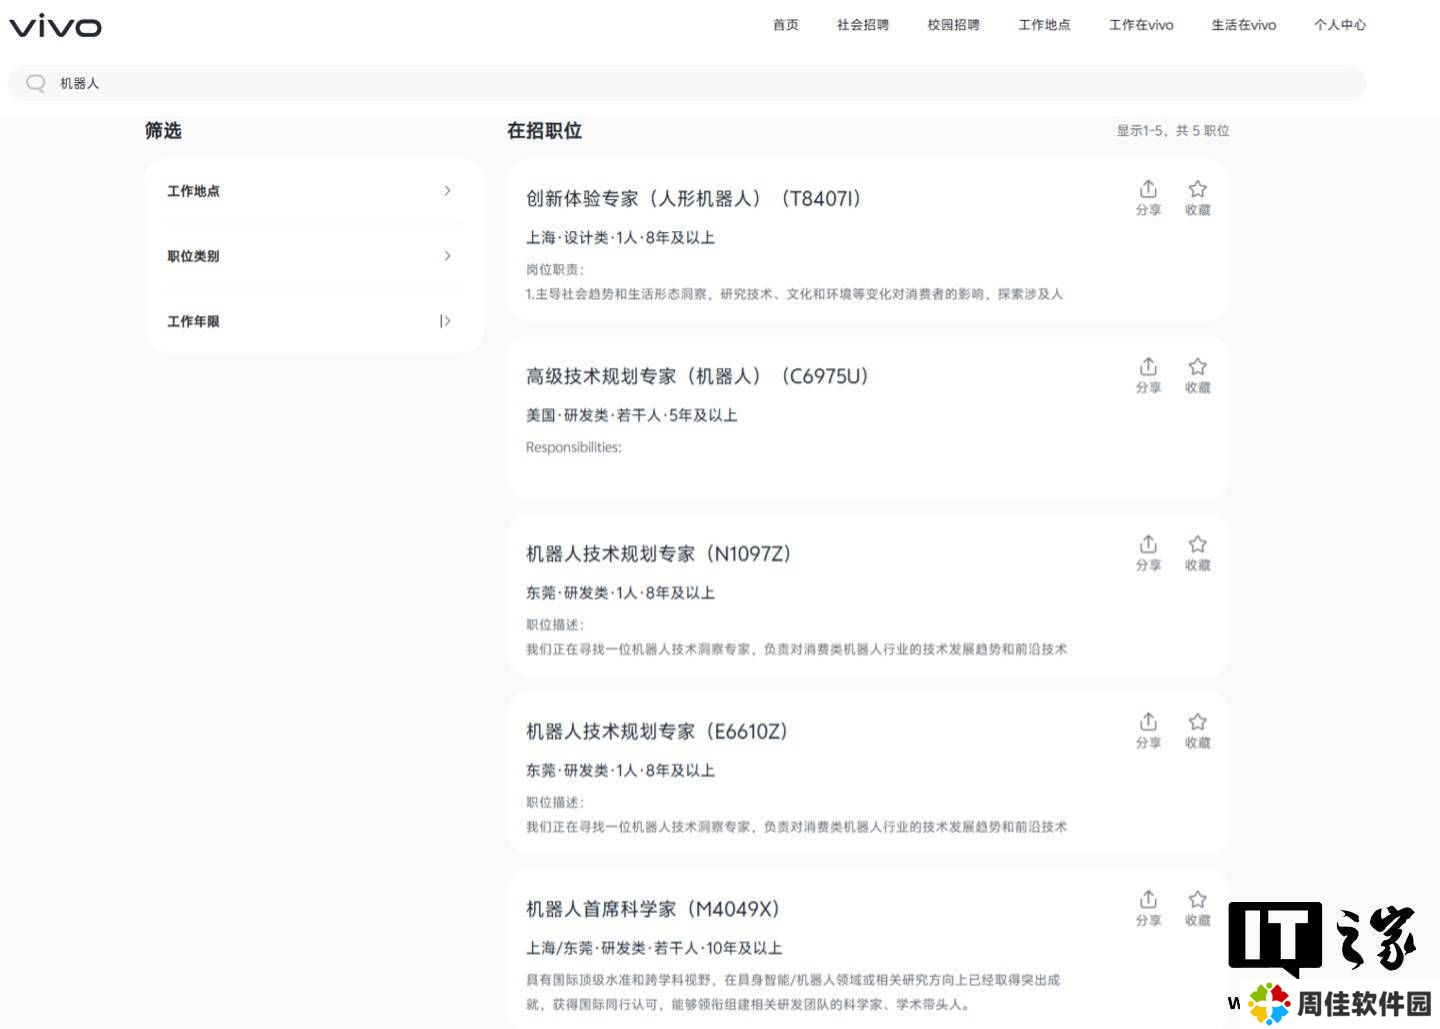This screenshot has width=1440, height=1029.
Task: Click result count 显示1-5, 共 5 职位
Action: tap(1173, 131)
